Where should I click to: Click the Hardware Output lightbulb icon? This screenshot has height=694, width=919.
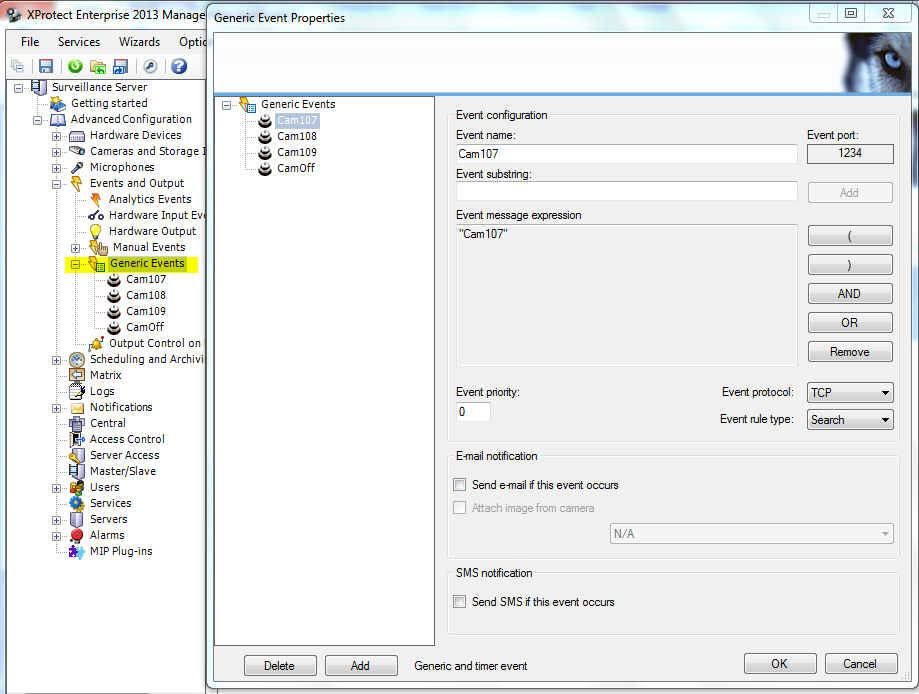[x=96, y=232]
